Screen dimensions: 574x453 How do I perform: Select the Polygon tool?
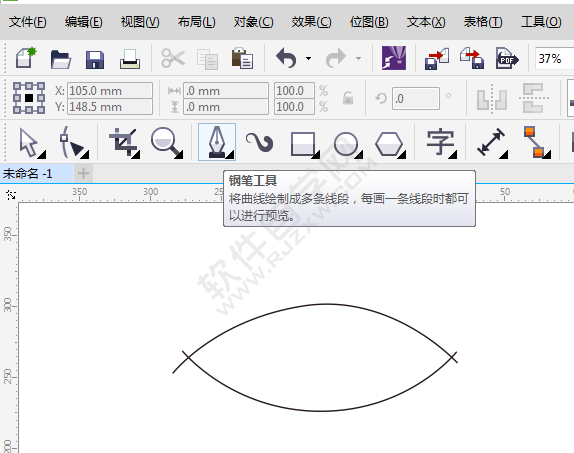pyautogui.click(x=389, y=144)
